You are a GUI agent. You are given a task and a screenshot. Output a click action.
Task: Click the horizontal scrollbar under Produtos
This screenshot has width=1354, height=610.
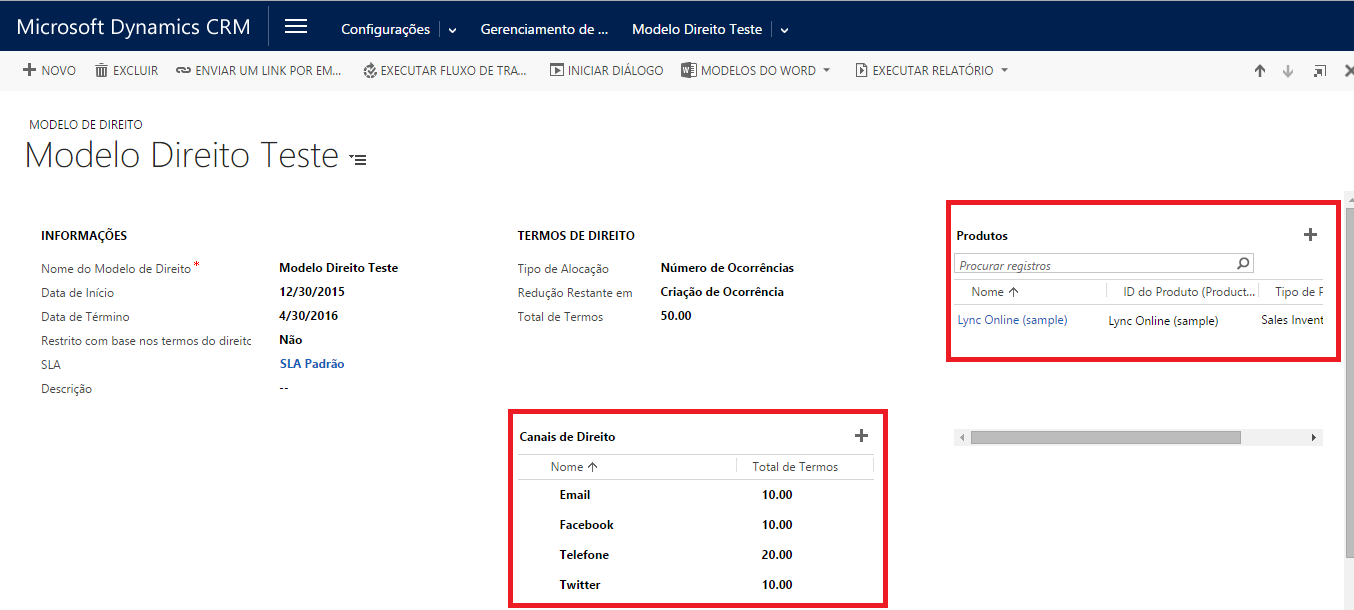[1105, 438]
